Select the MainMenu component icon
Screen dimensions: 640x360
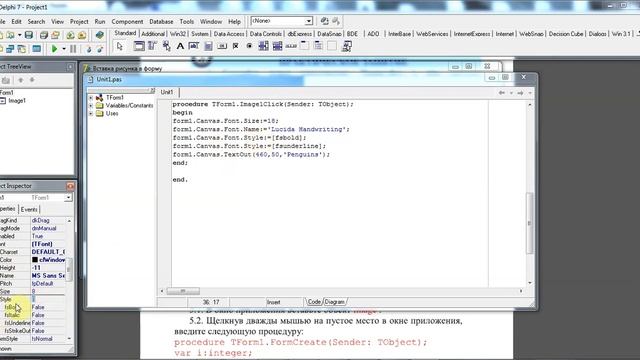pos(153,46)
